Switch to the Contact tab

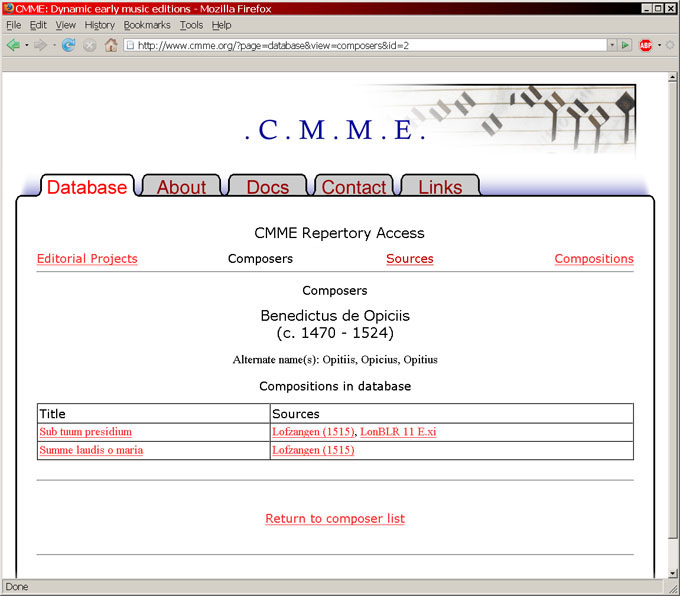point(354,187)
